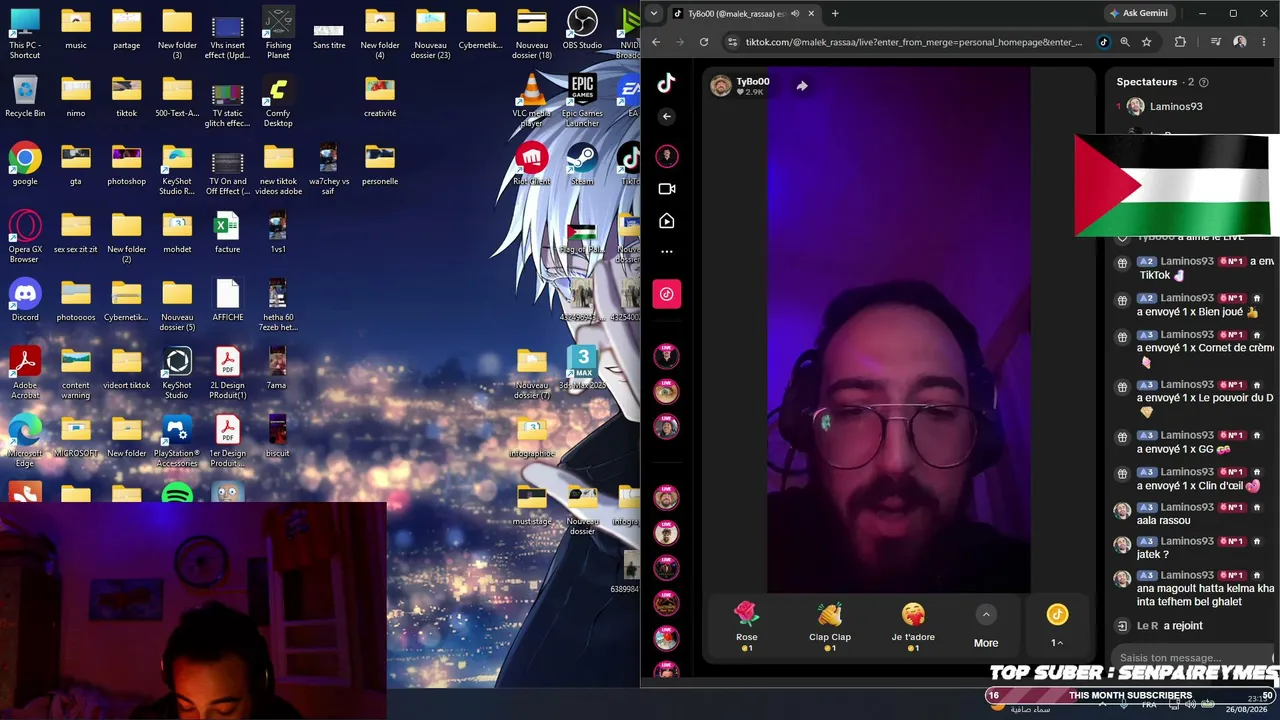Open the TikTok sidebar video feed icon

[x=667, y=221]
